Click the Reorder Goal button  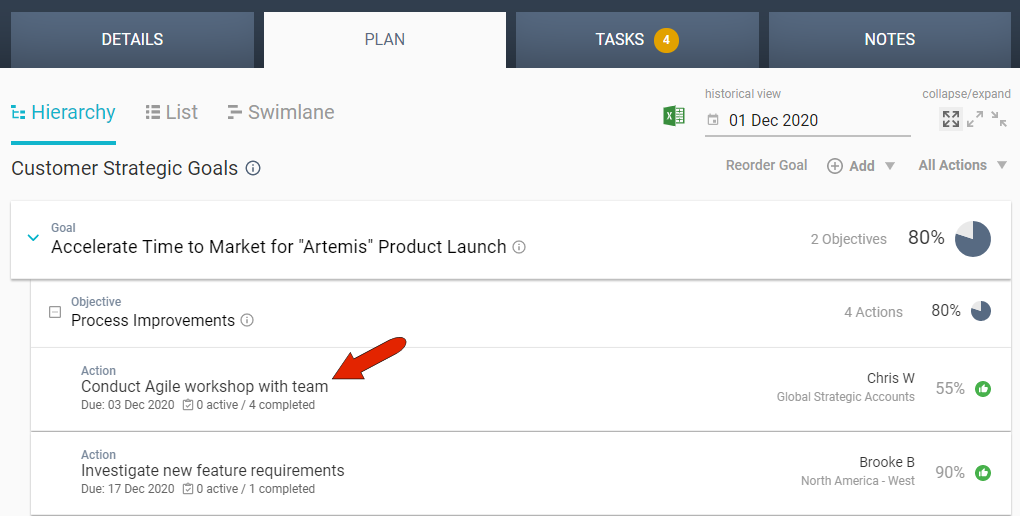coord(766,165)
